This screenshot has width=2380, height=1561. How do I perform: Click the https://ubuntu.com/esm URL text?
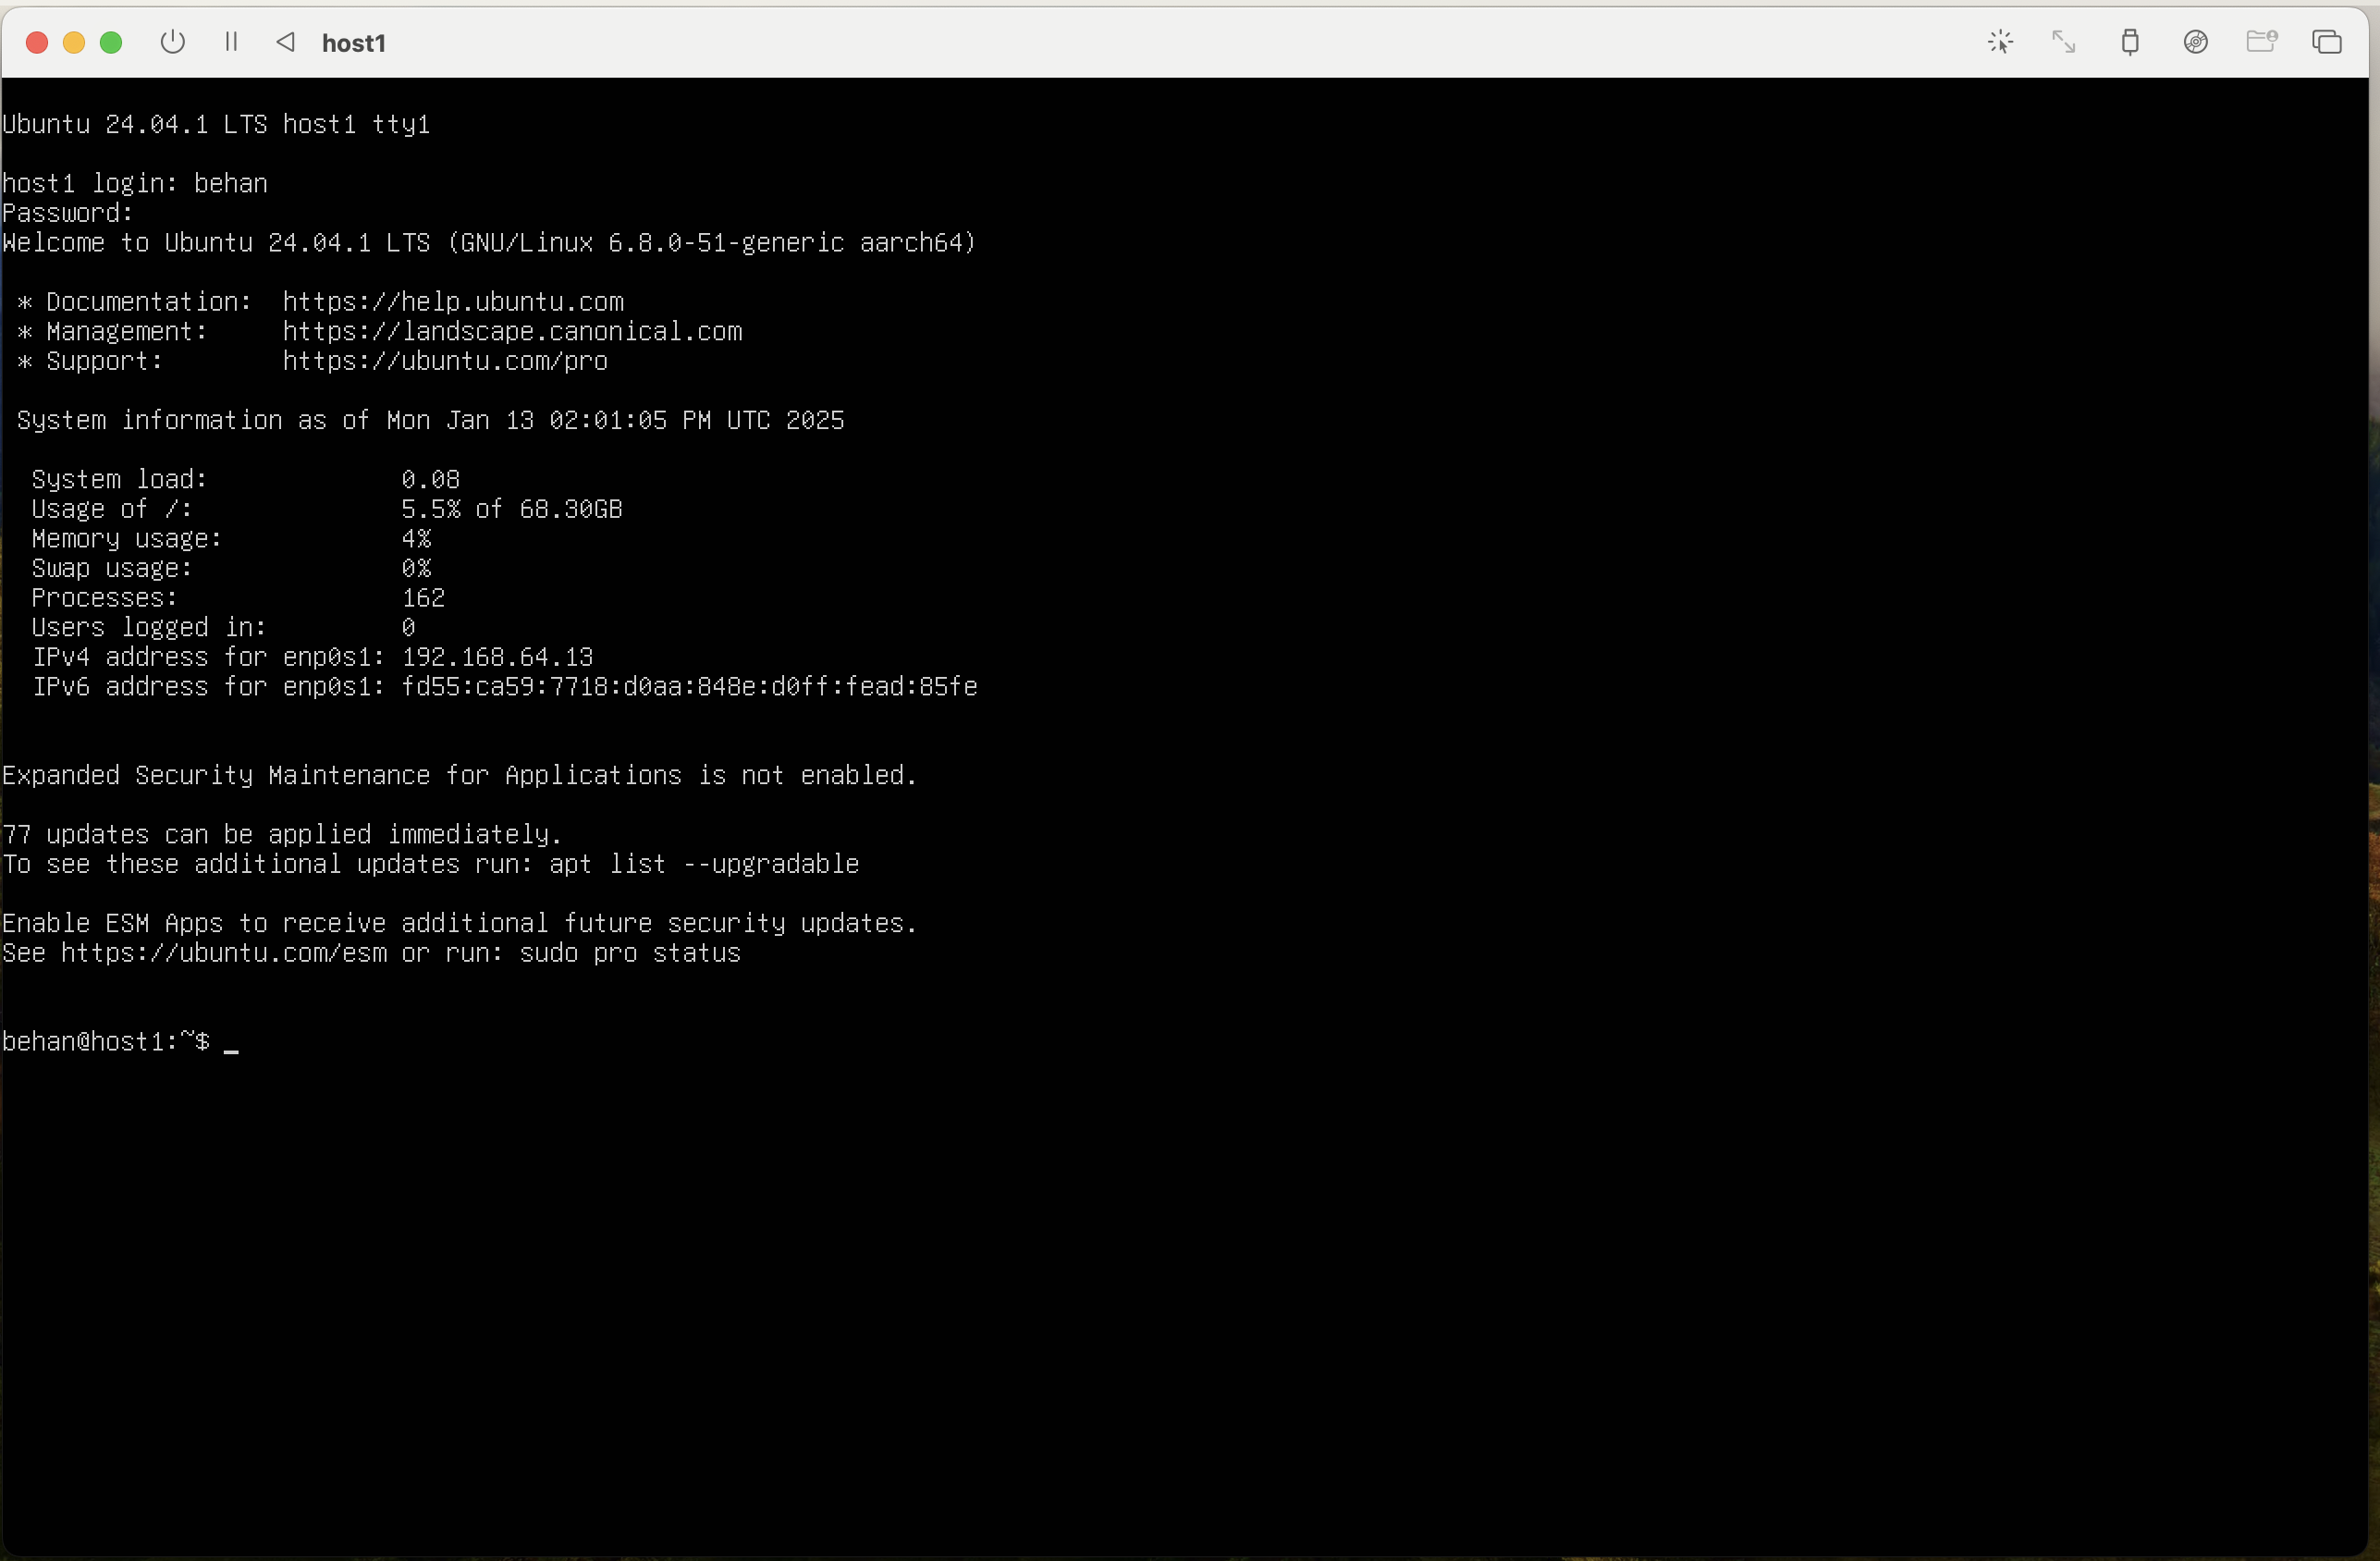coord(224,953)
